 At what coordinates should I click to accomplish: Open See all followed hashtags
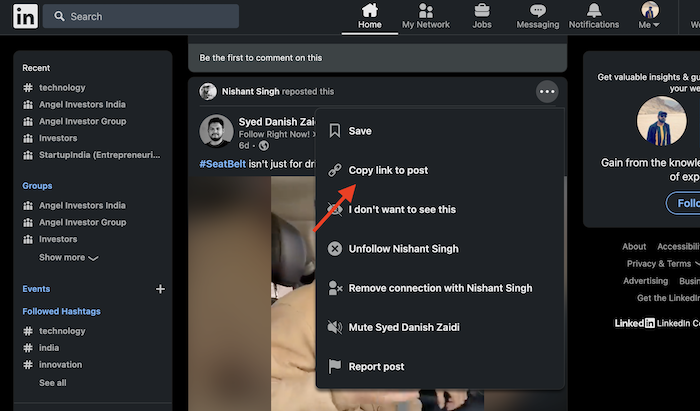[x=53, y=383]
